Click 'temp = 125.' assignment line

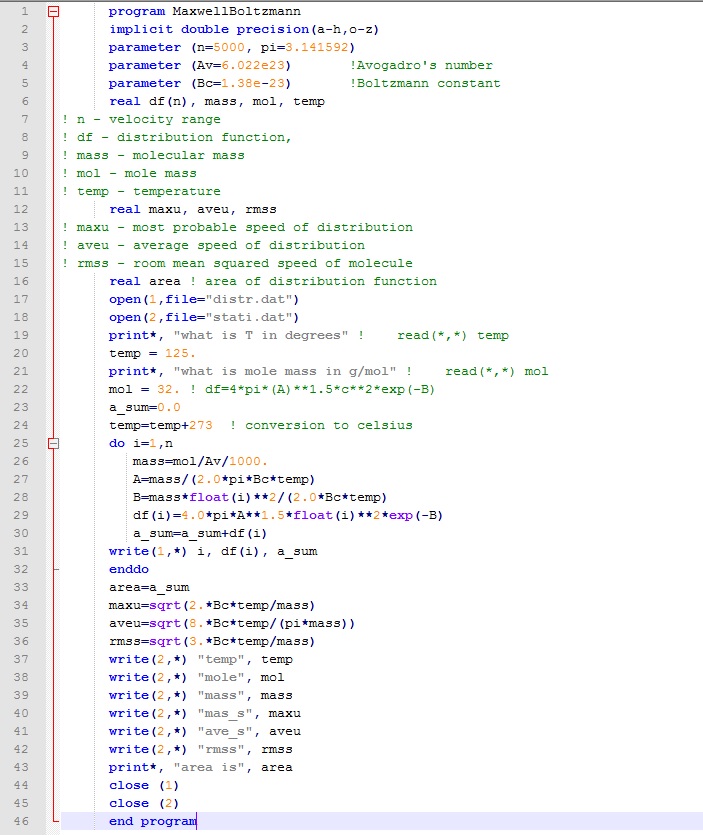tap(152, 354)
